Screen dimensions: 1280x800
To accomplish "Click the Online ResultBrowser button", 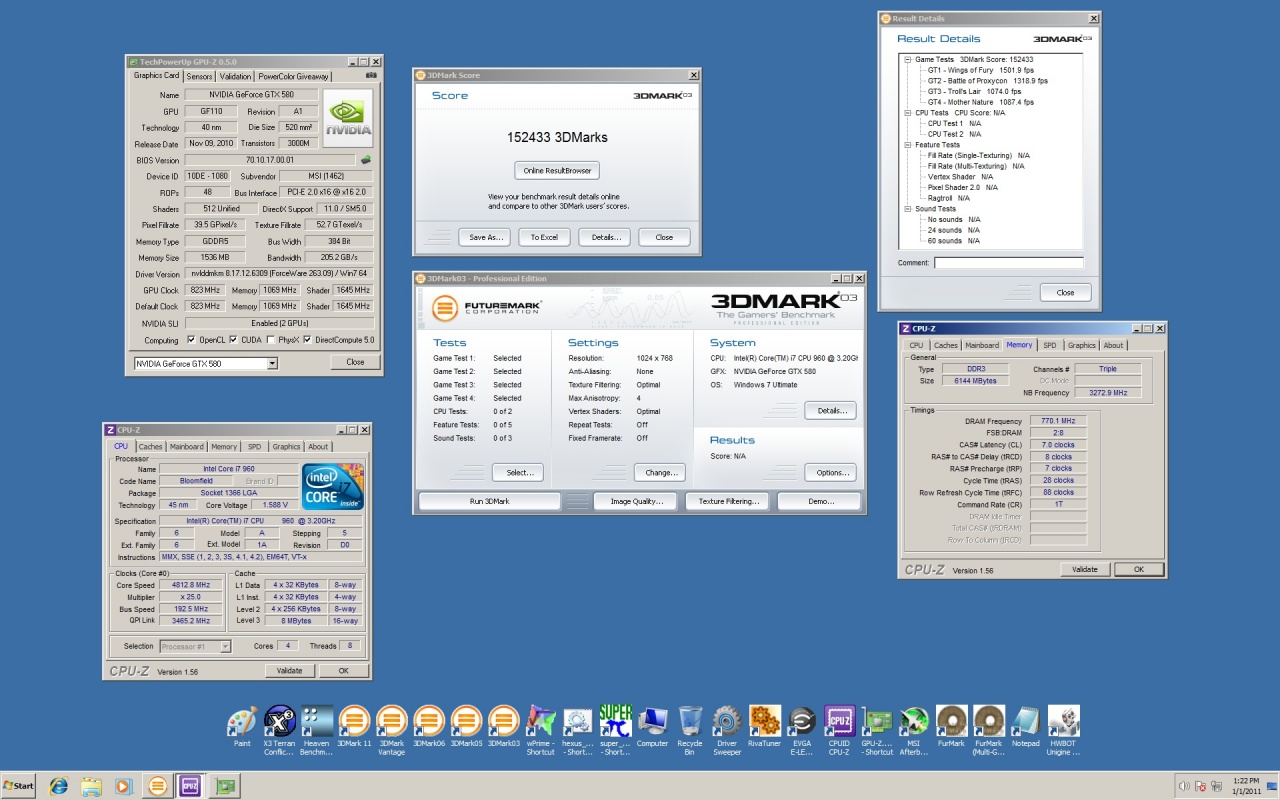I will pyautogui.click(x=556, y=170).
